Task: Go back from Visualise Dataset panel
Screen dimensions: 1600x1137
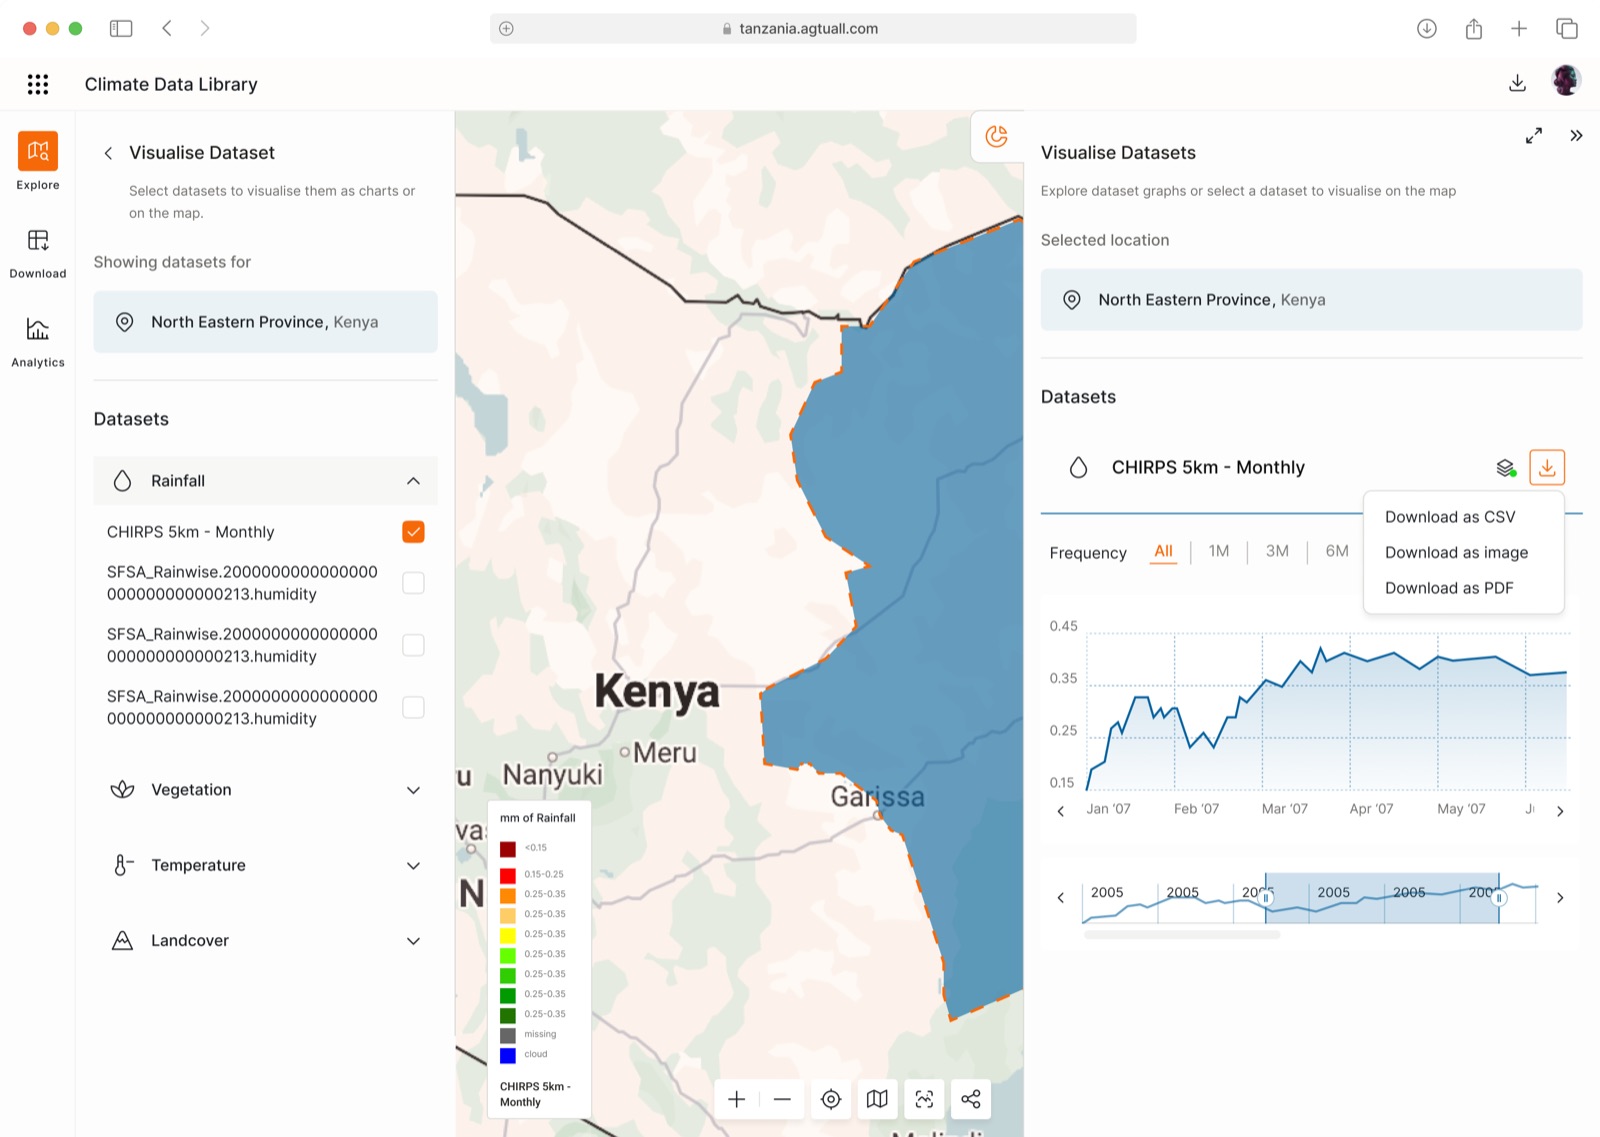Action: [108, 153]
